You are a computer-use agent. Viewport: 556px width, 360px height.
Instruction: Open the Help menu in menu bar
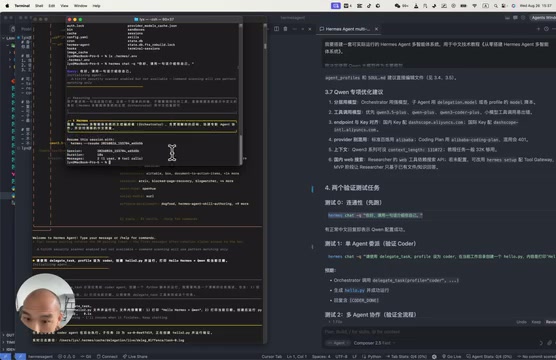(96, 6)
